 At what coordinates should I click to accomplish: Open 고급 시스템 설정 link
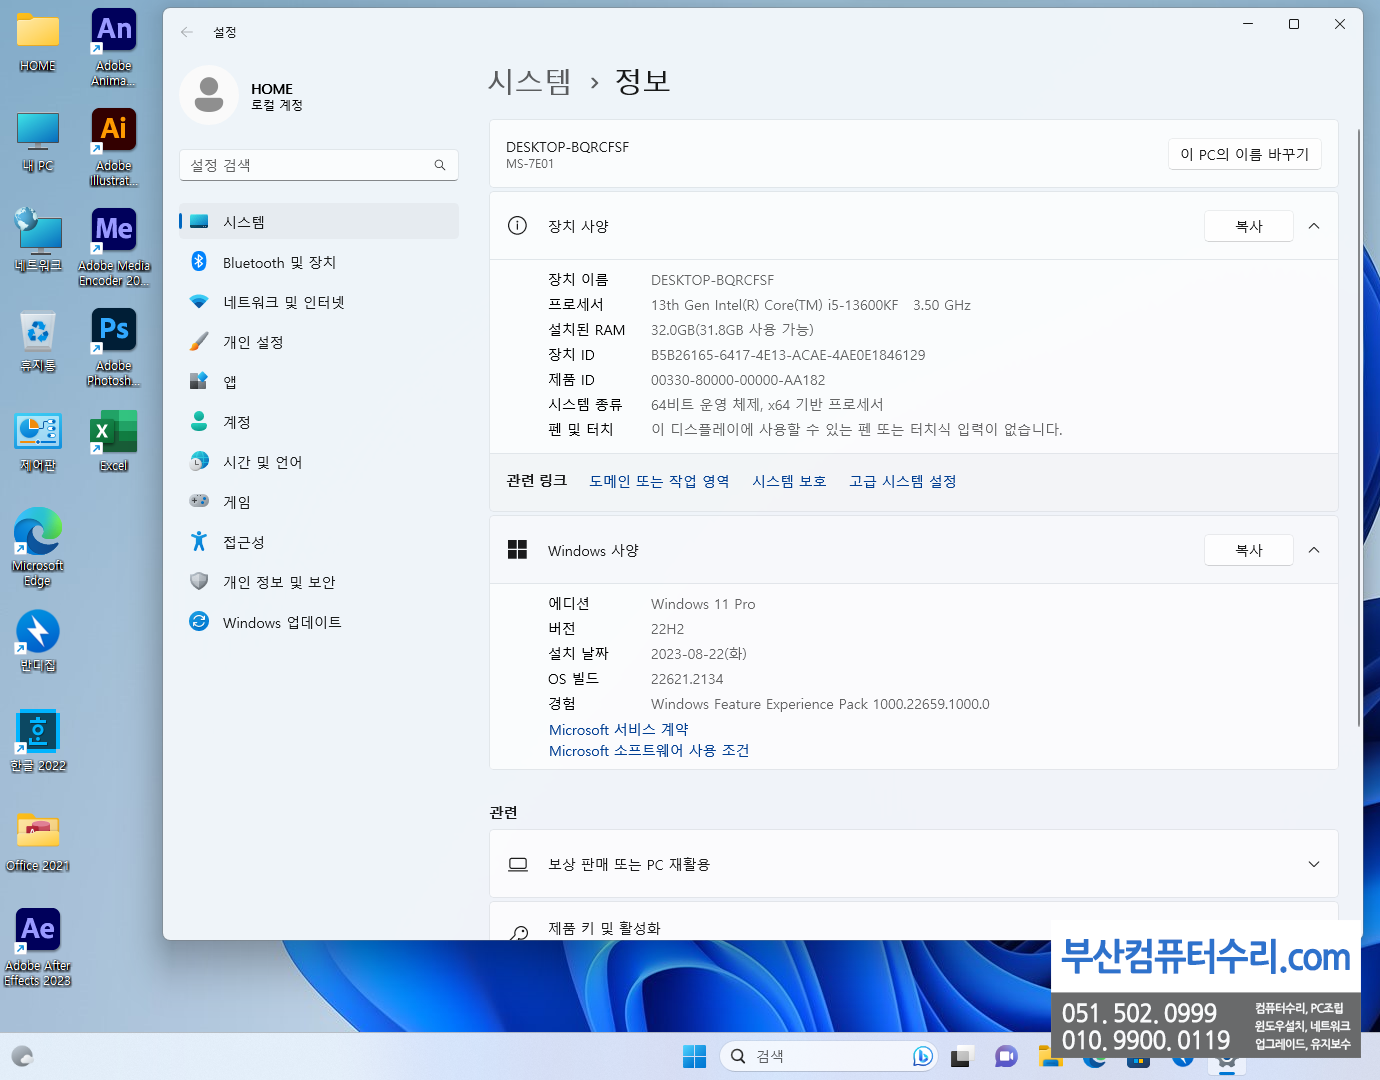tap(902, 481)
